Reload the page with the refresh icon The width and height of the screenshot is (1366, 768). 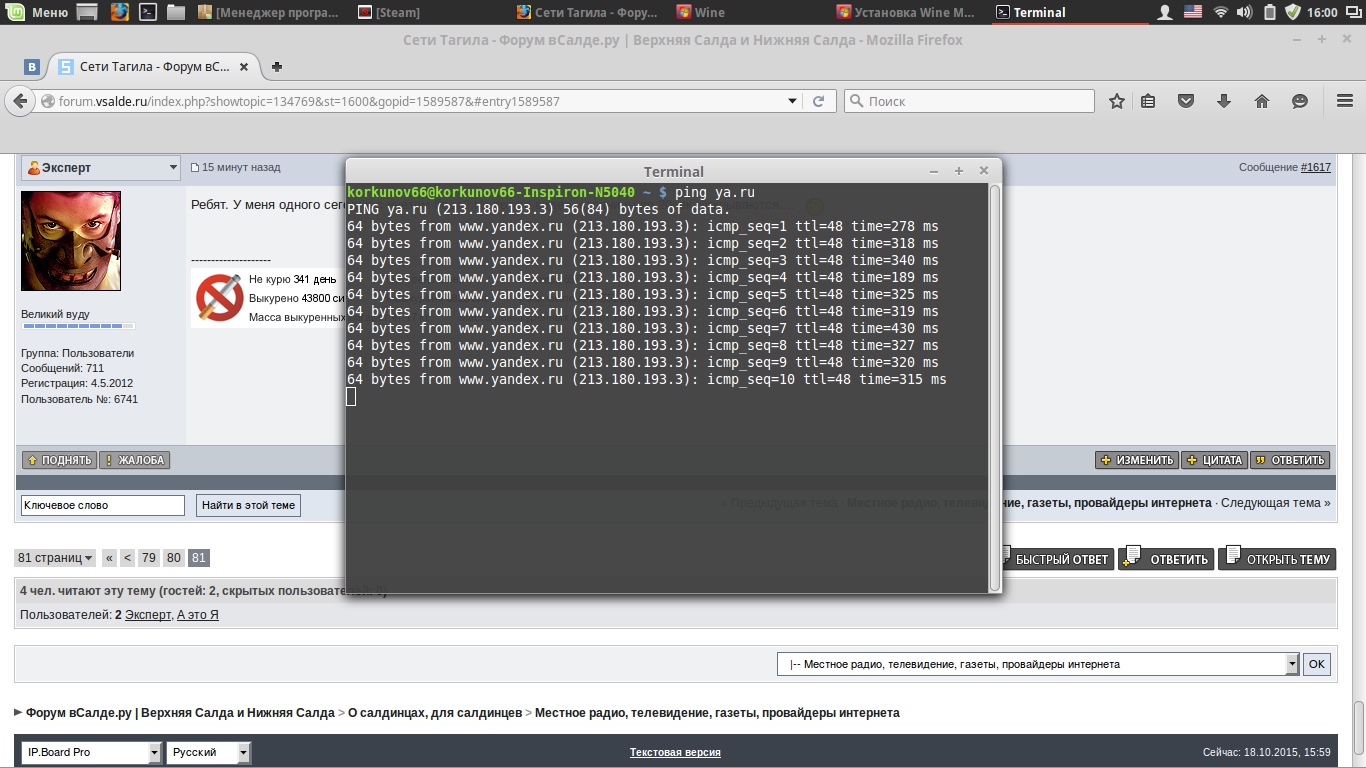click(818, 101)
